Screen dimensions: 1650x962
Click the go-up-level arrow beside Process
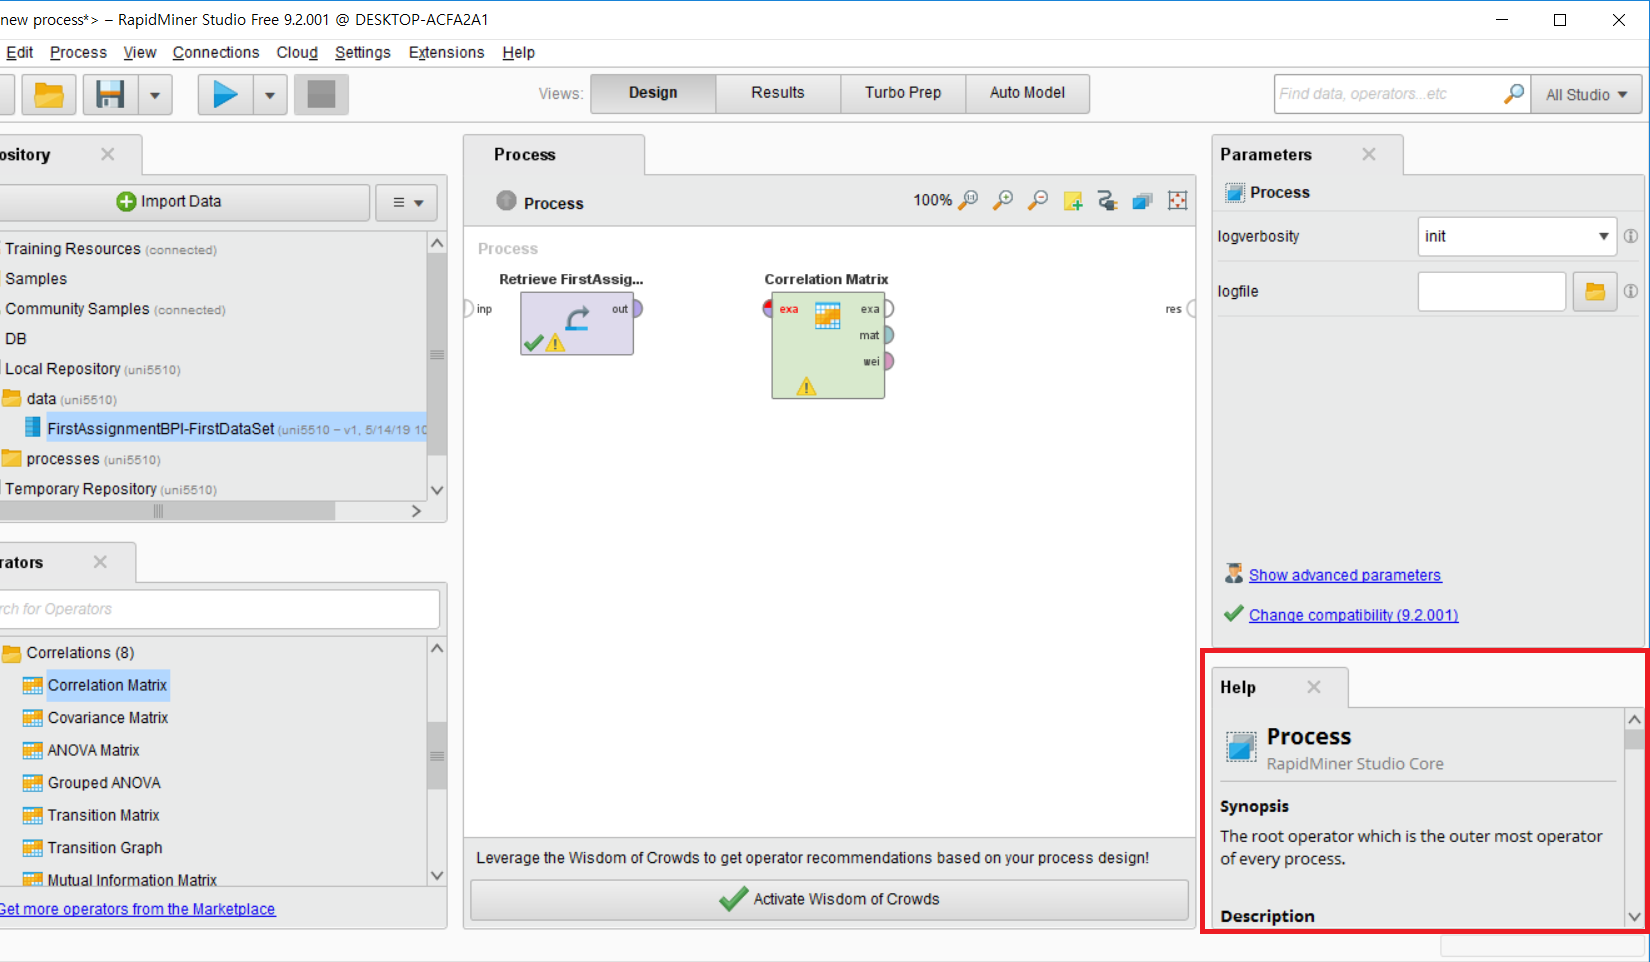pyautogui.click(x=507, y=201)
